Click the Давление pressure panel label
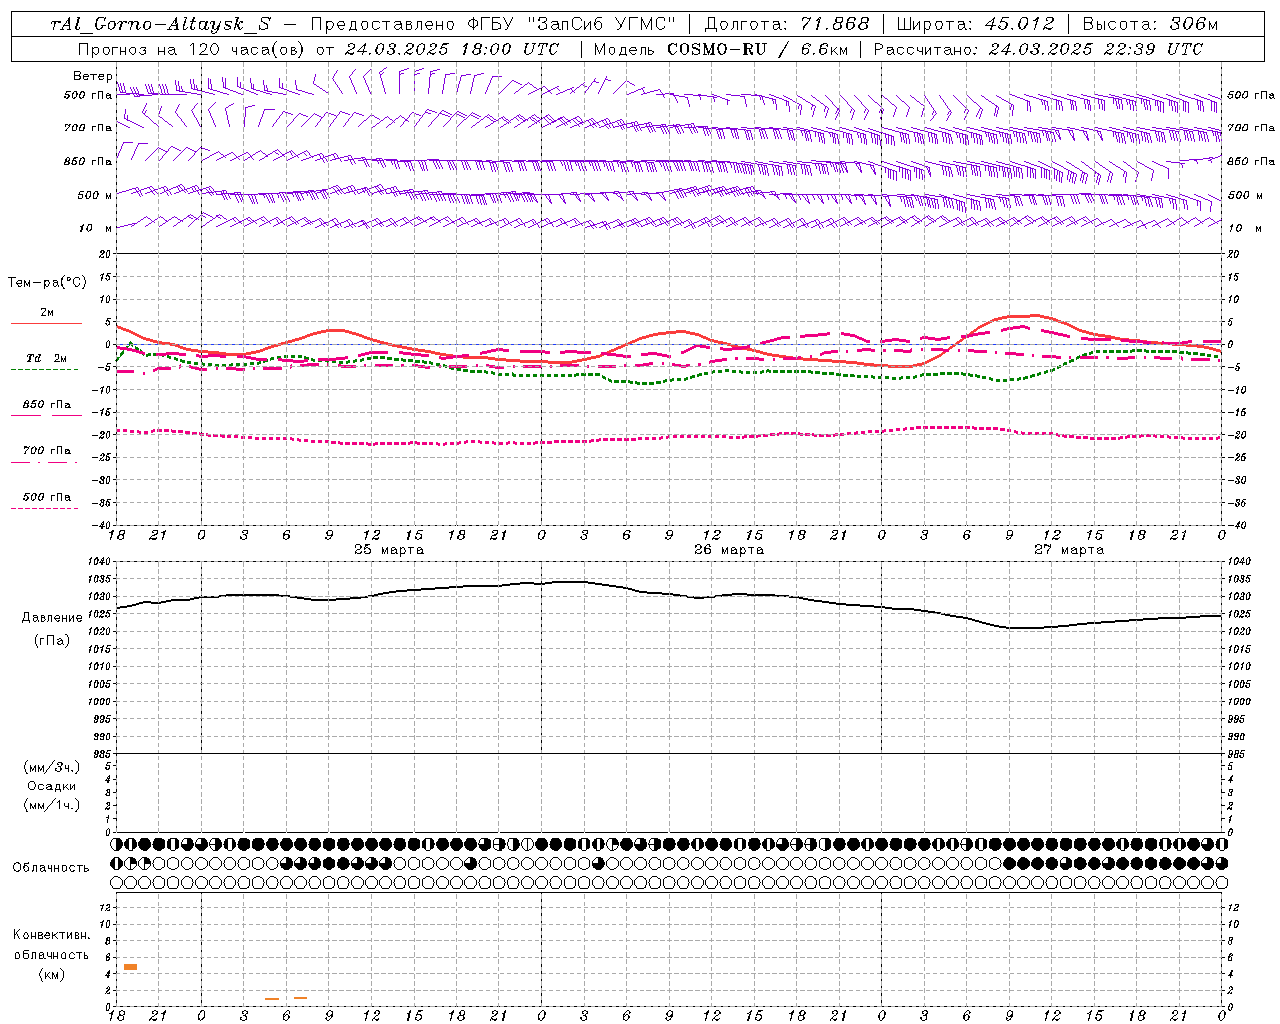Screen dimensions: 1280x1024 (x=52, y=618)
